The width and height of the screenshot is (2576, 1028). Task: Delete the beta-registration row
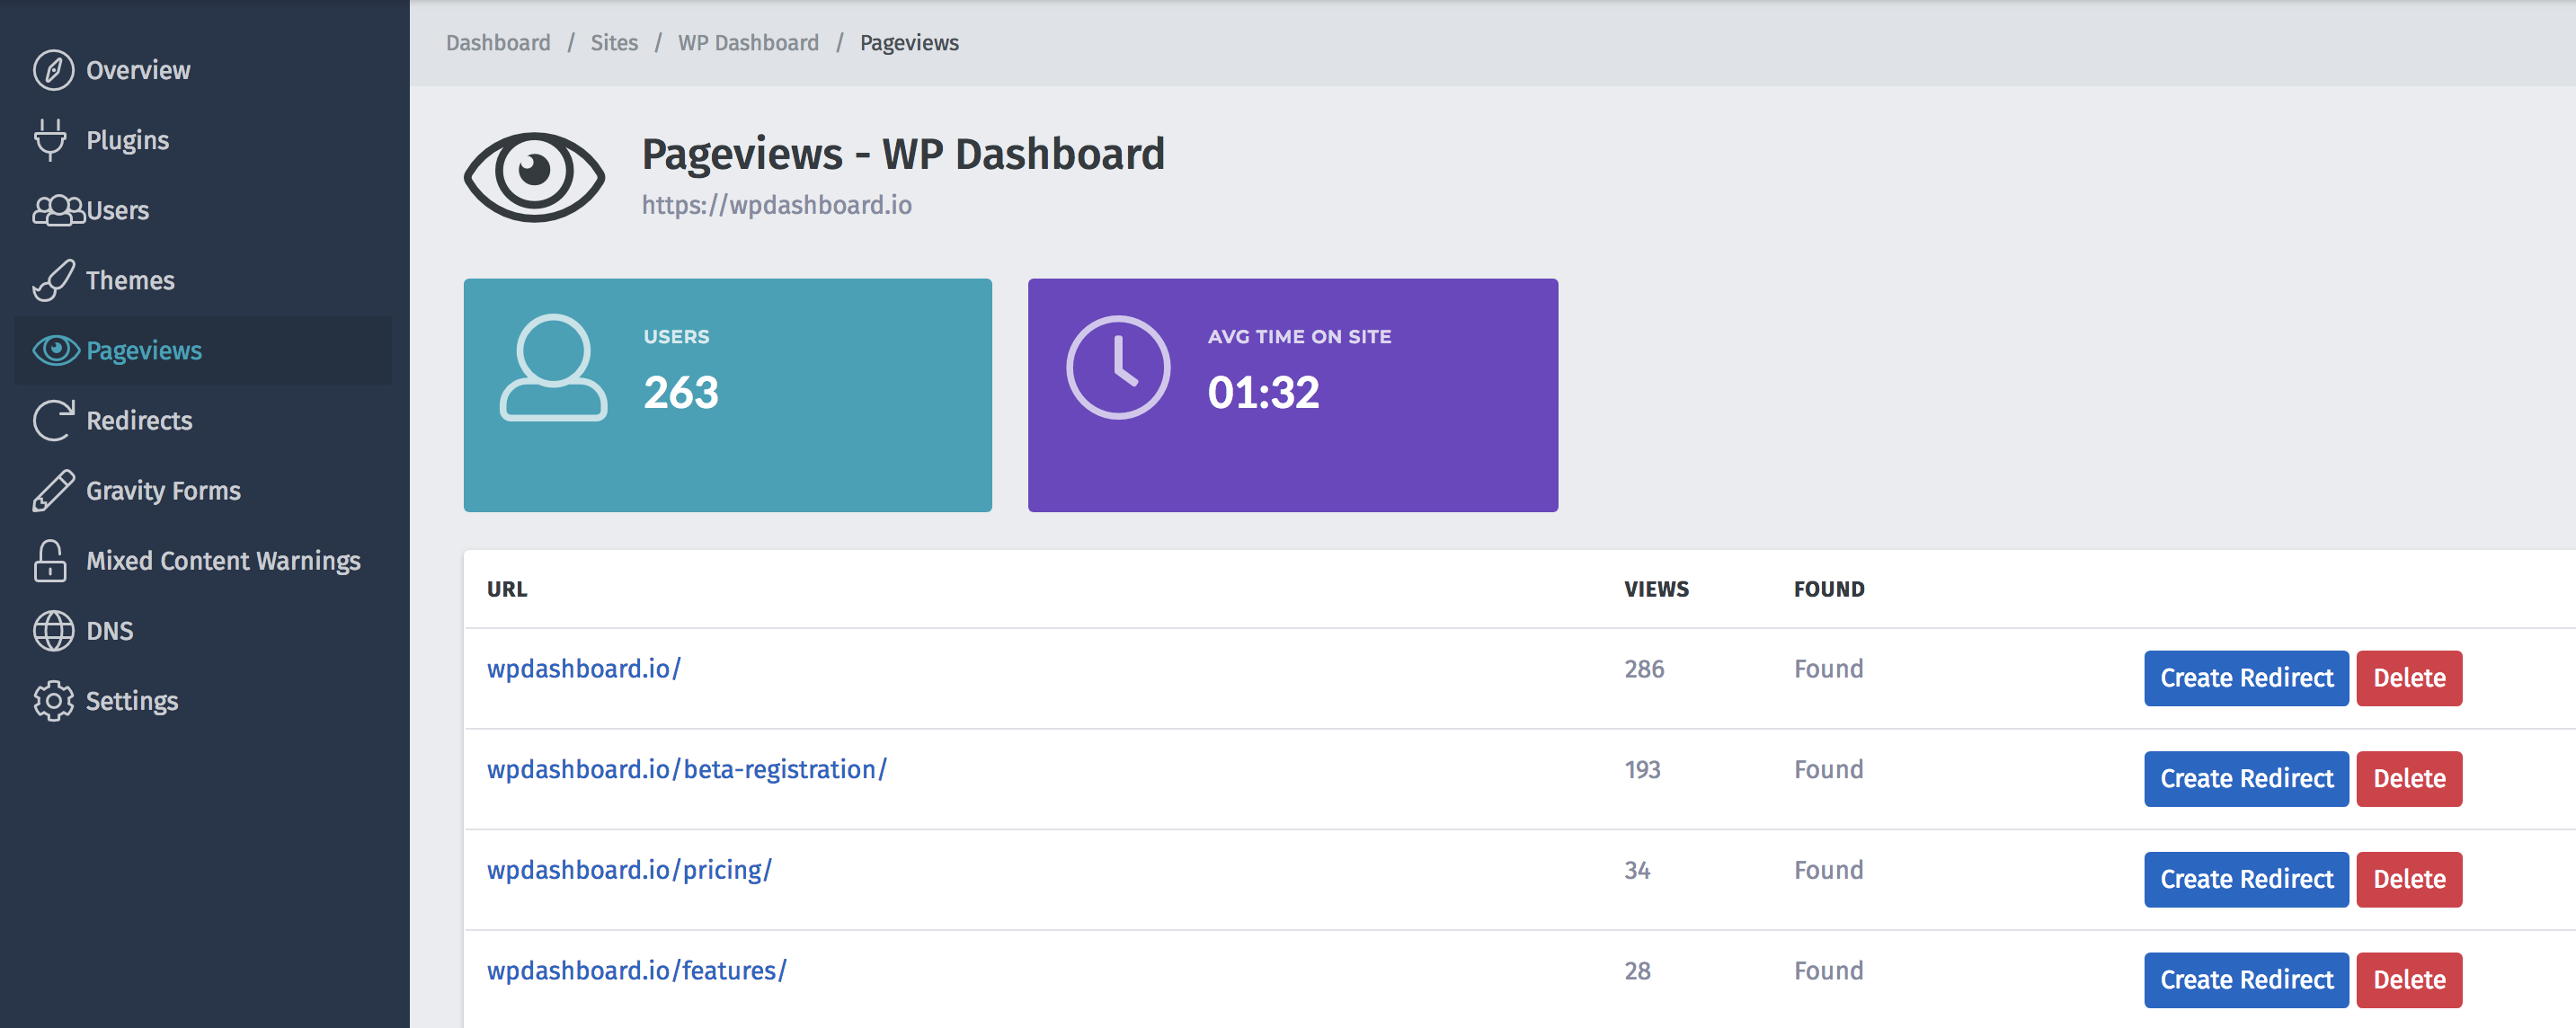tap(2409, 779)
